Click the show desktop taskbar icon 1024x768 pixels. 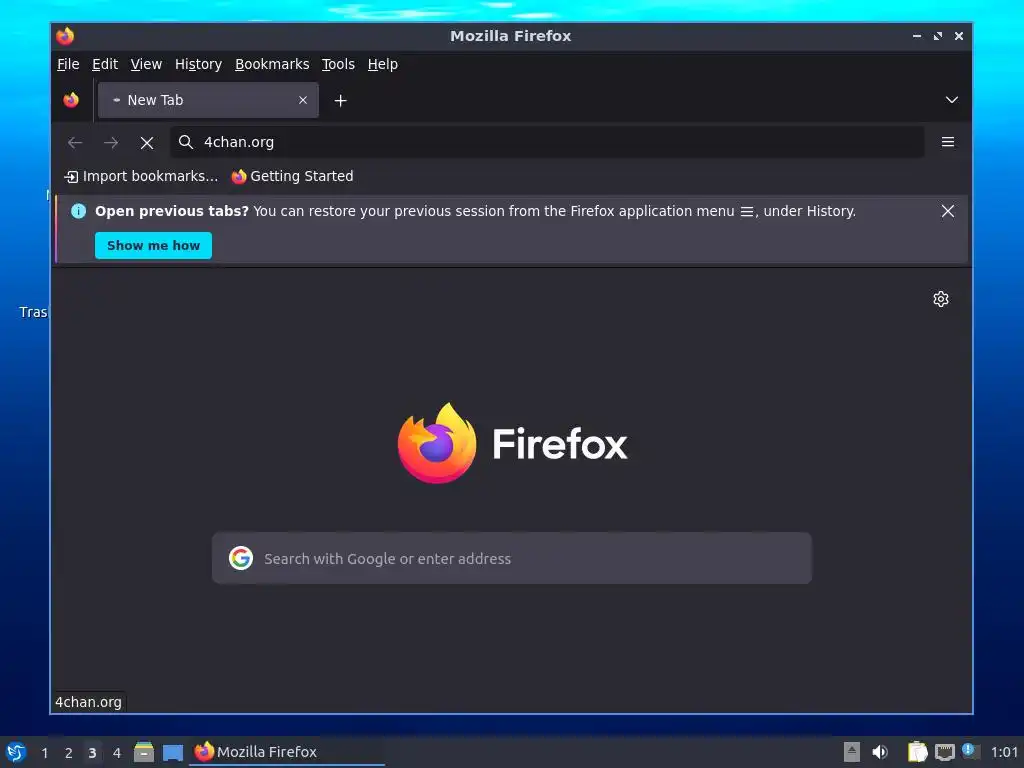[x=172, y=752]
